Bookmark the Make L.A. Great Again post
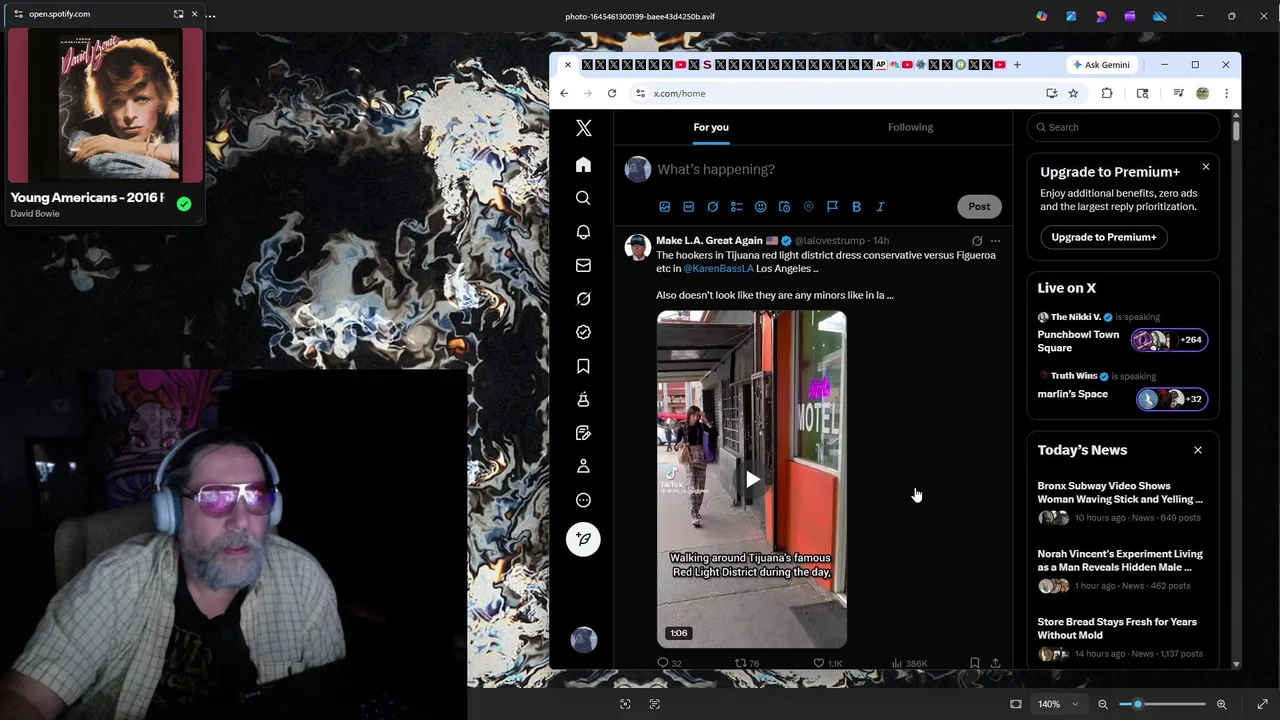Viewport: 1280px width, 720px height. coord(974,663)
